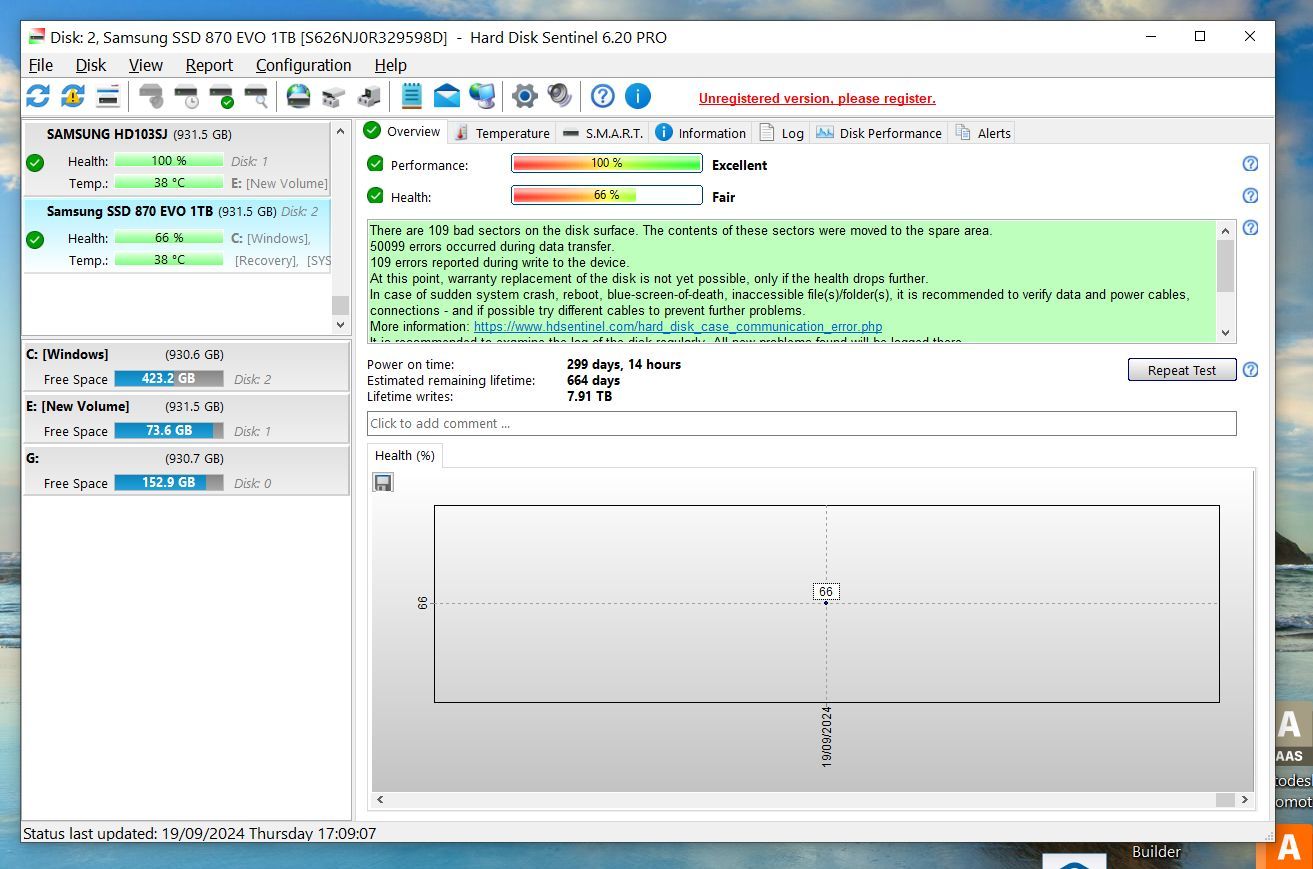This screenshot has width=1313, height=869.
Task: Click the 'Click to add comment' field
Action: tap(801, 423)
